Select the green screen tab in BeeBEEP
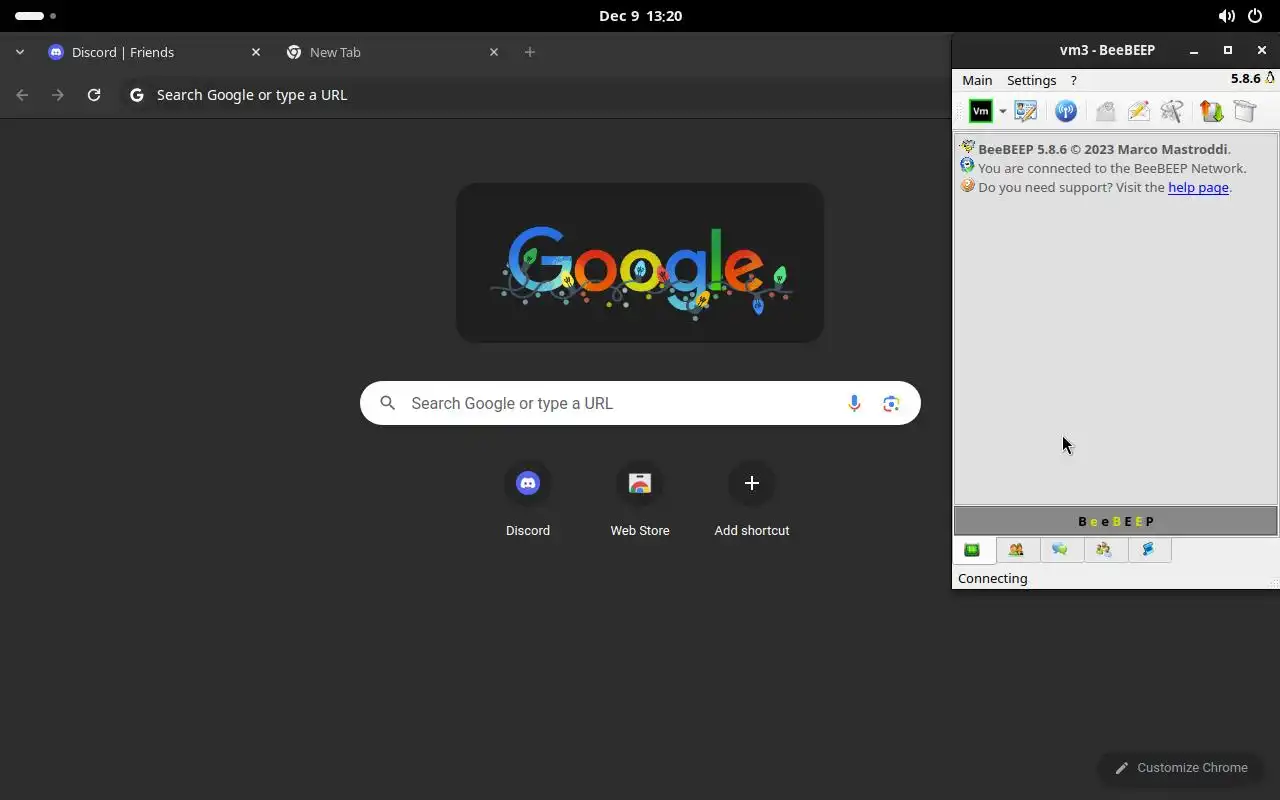 (972, 550)
